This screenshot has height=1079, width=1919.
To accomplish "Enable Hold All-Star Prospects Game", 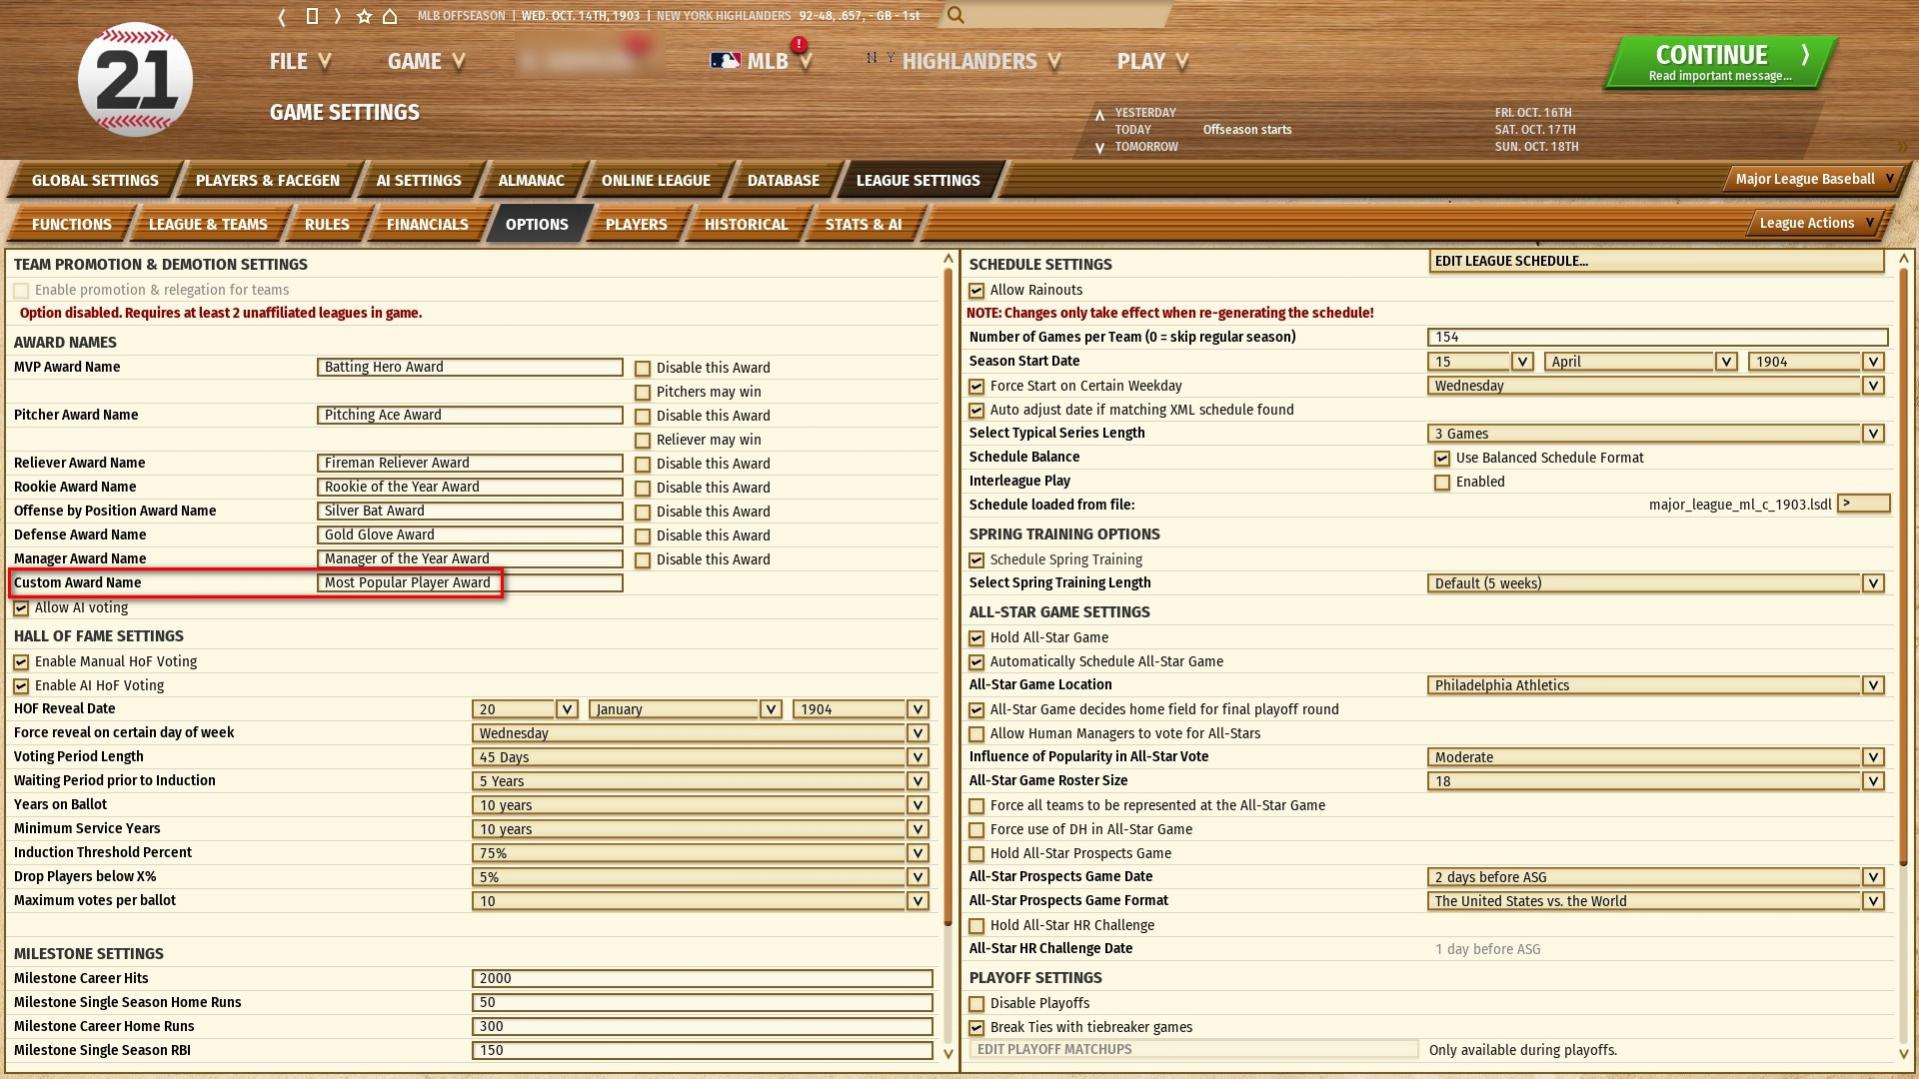I will pos(976,853).
